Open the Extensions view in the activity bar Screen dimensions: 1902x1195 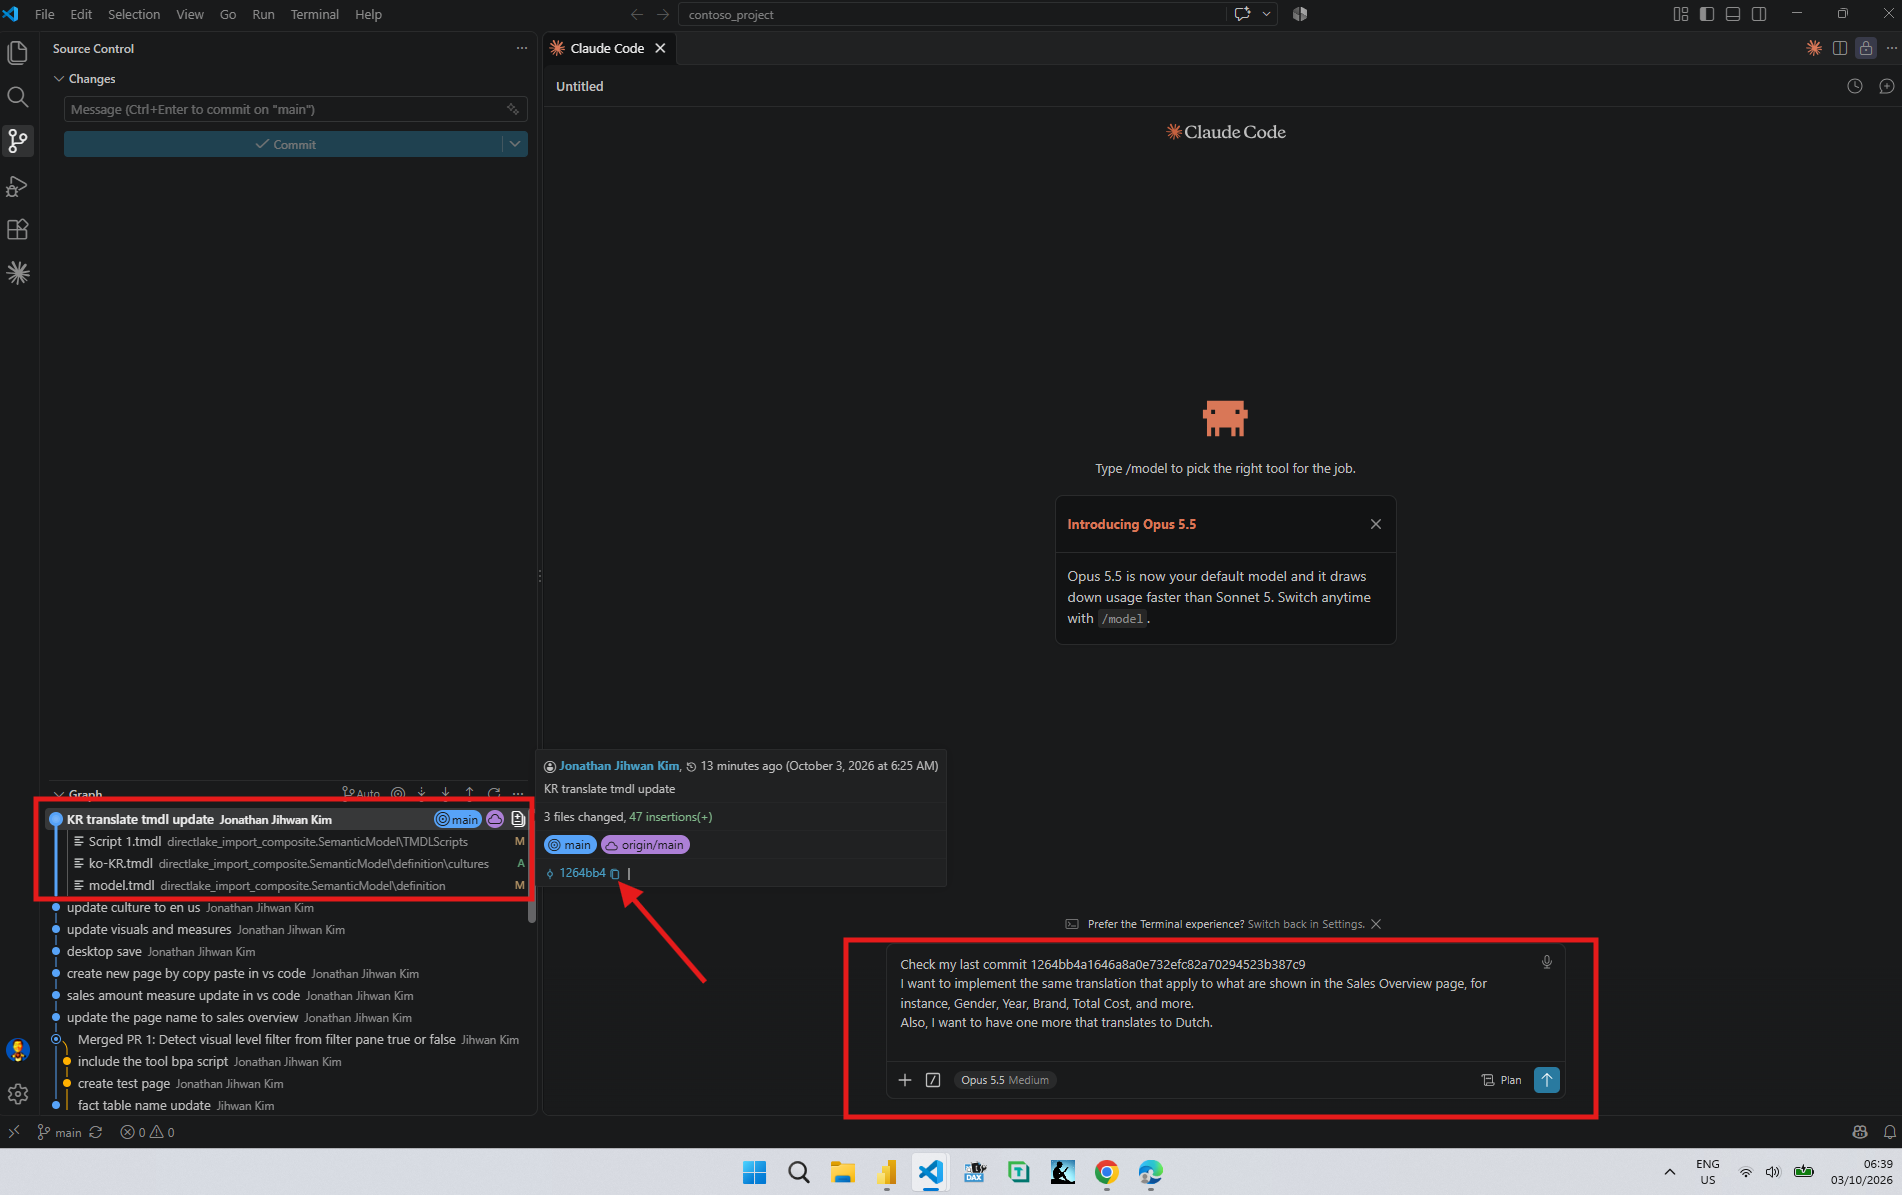pos(18,230)
